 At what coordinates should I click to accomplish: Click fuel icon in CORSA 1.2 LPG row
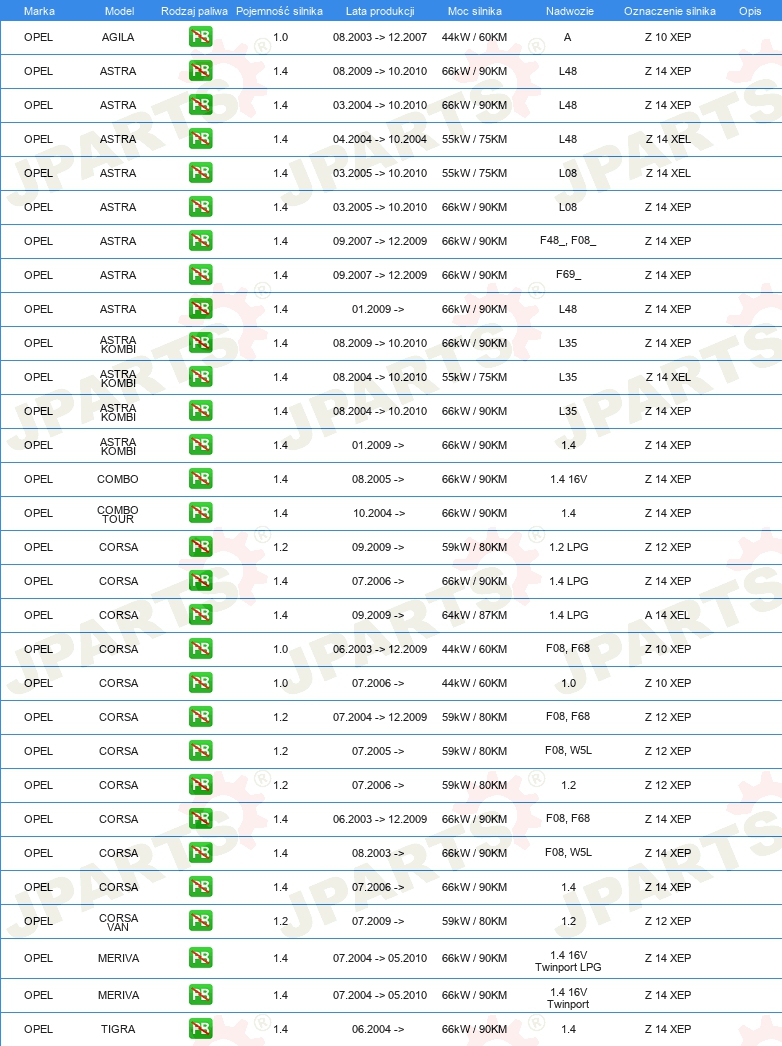[201, 547]
